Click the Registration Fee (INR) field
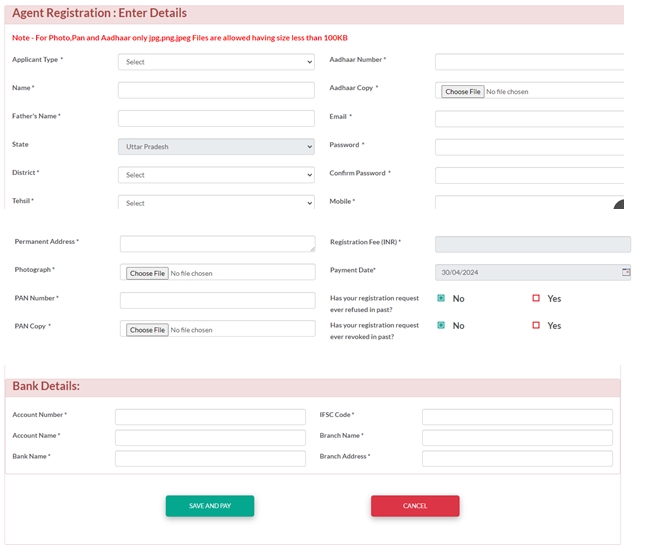645x557 pixels. point(533,244)
